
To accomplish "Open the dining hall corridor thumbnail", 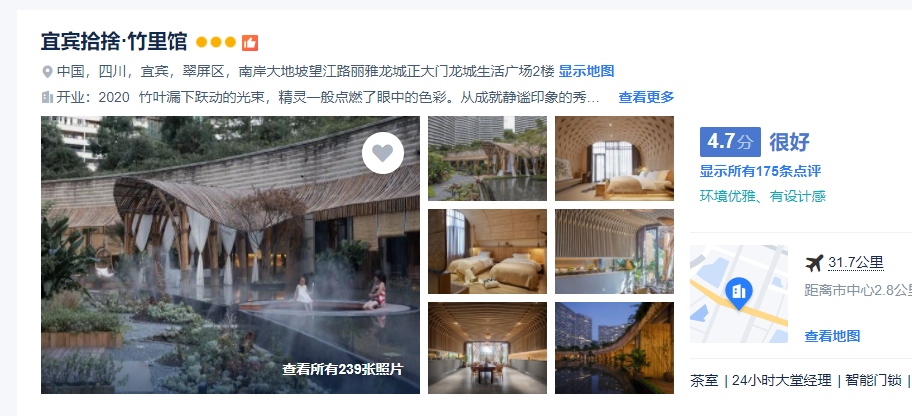I will click(487, 348).
